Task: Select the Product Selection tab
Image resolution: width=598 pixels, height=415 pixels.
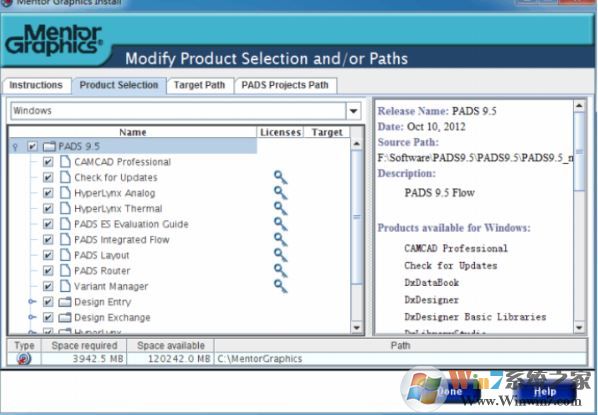Action: point(119,85)
